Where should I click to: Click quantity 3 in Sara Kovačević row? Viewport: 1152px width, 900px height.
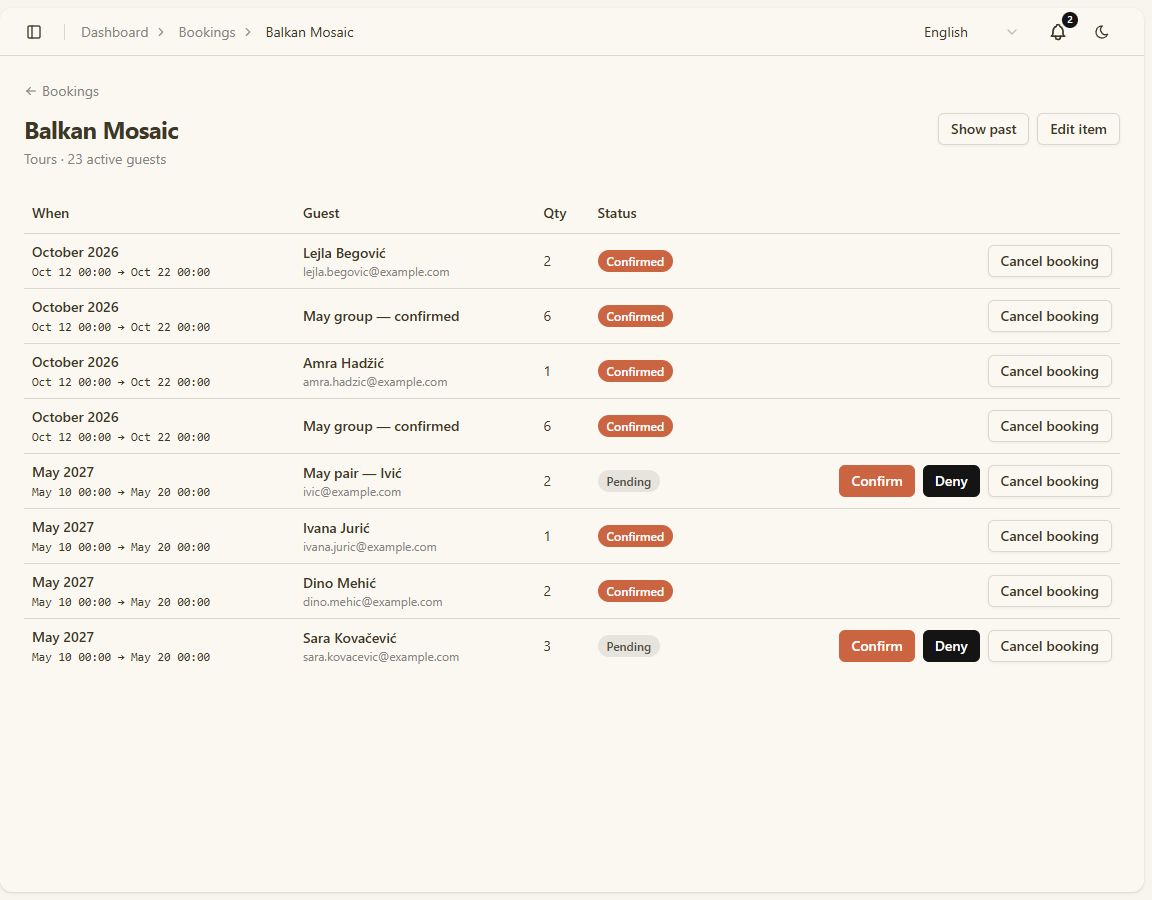click(547, 647)
